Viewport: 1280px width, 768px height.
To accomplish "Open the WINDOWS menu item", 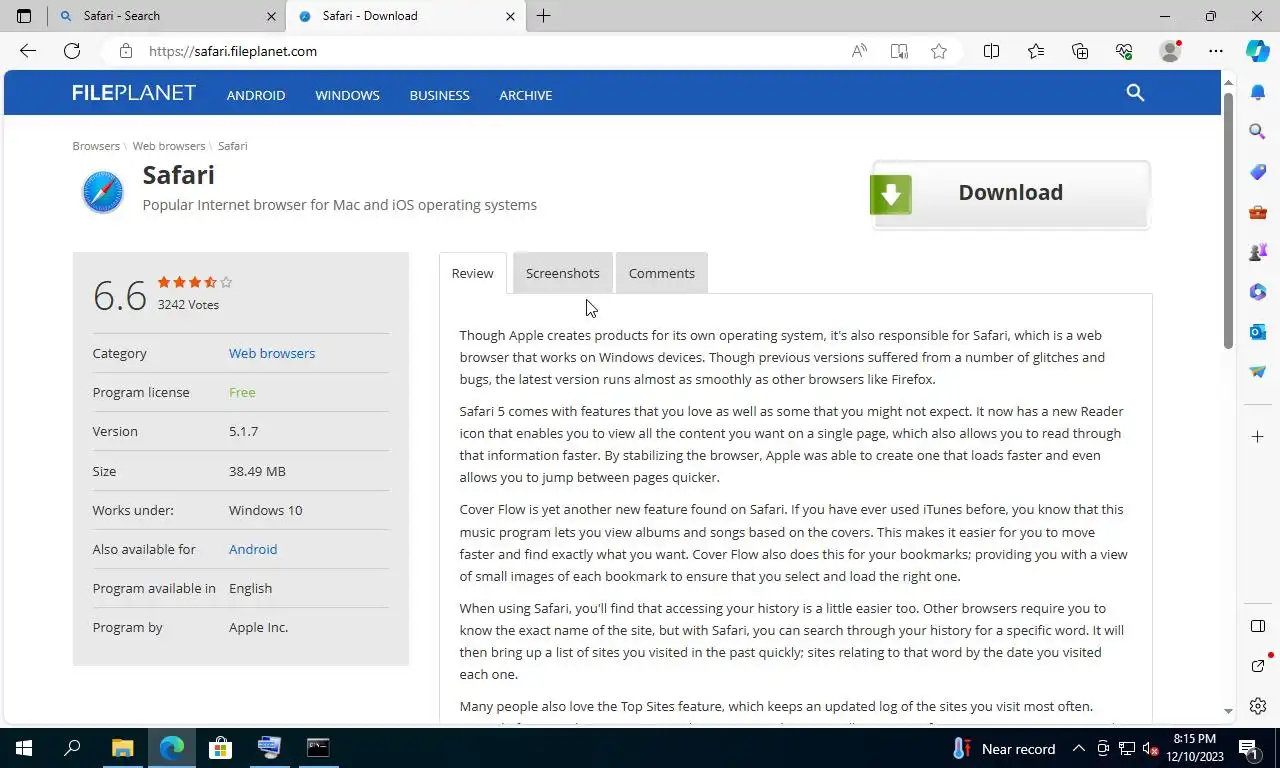I will click(x=347, y=95).
